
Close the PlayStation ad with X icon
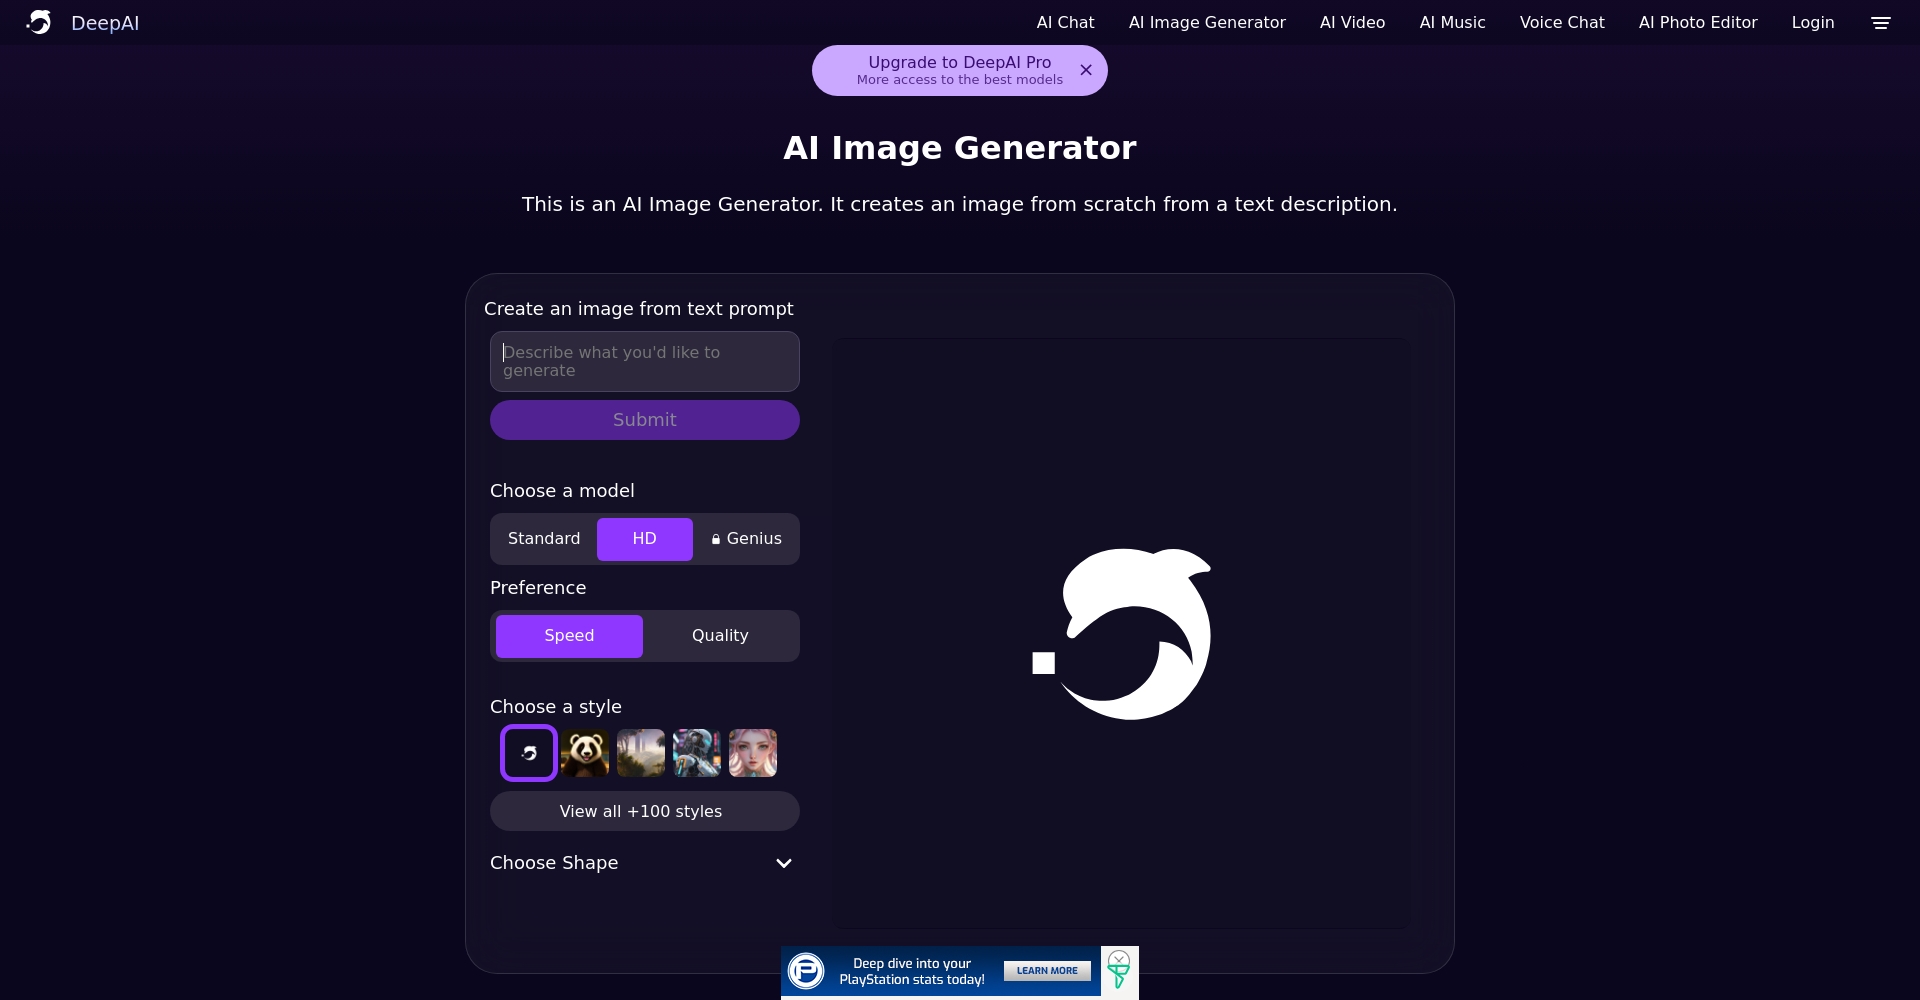pyautogui.click(x=1119, y=958)
